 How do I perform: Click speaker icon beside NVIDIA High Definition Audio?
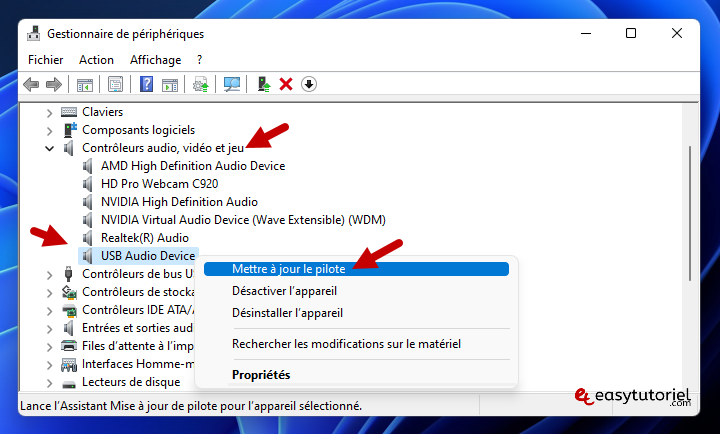[x=87, y=202]
